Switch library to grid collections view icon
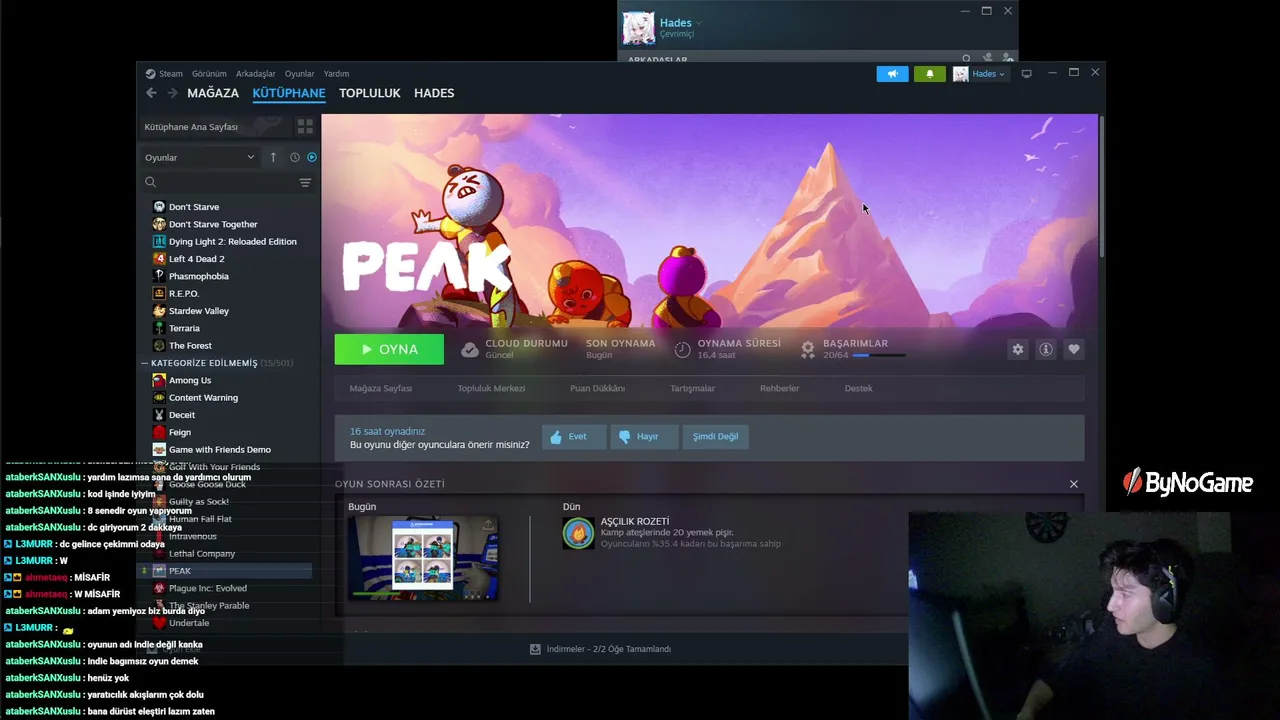Image resolution: width=1280 pixels, height=720 pixels. pos(305,126)
